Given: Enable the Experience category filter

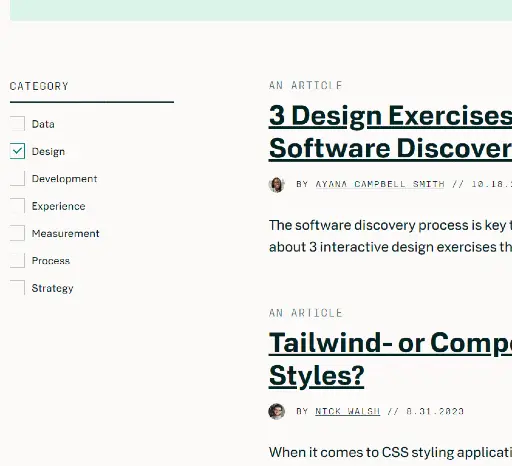Looking at the screenshot, I should (17, 206).
